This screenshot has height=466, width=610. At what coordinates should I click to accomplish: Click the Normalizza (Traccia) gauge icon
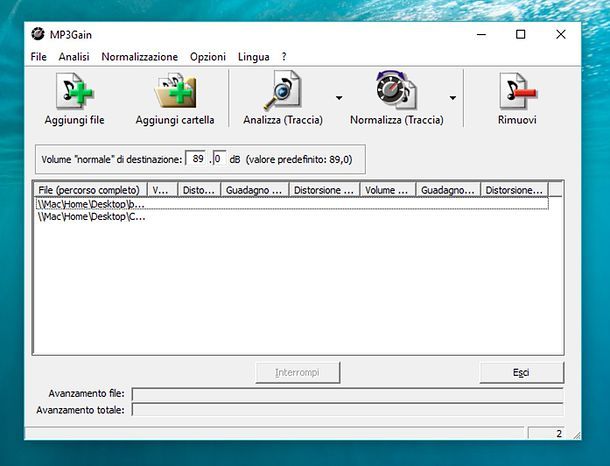396,90
